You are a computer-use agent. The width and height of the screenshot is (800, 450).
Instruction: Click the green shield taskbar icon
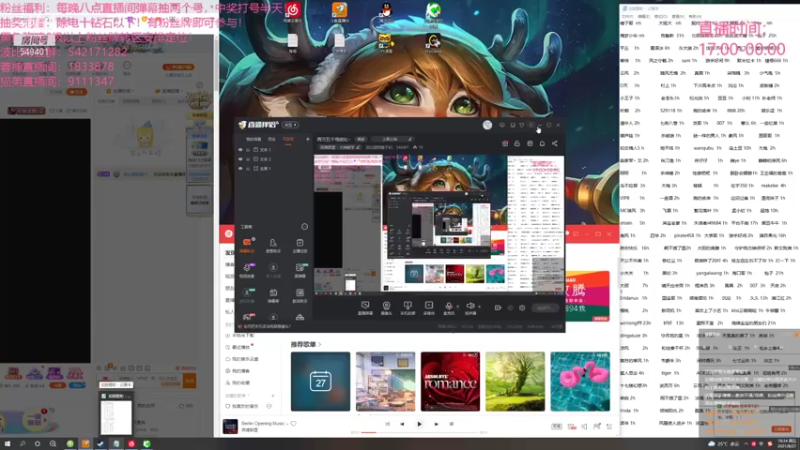click(x=147, y=444)
